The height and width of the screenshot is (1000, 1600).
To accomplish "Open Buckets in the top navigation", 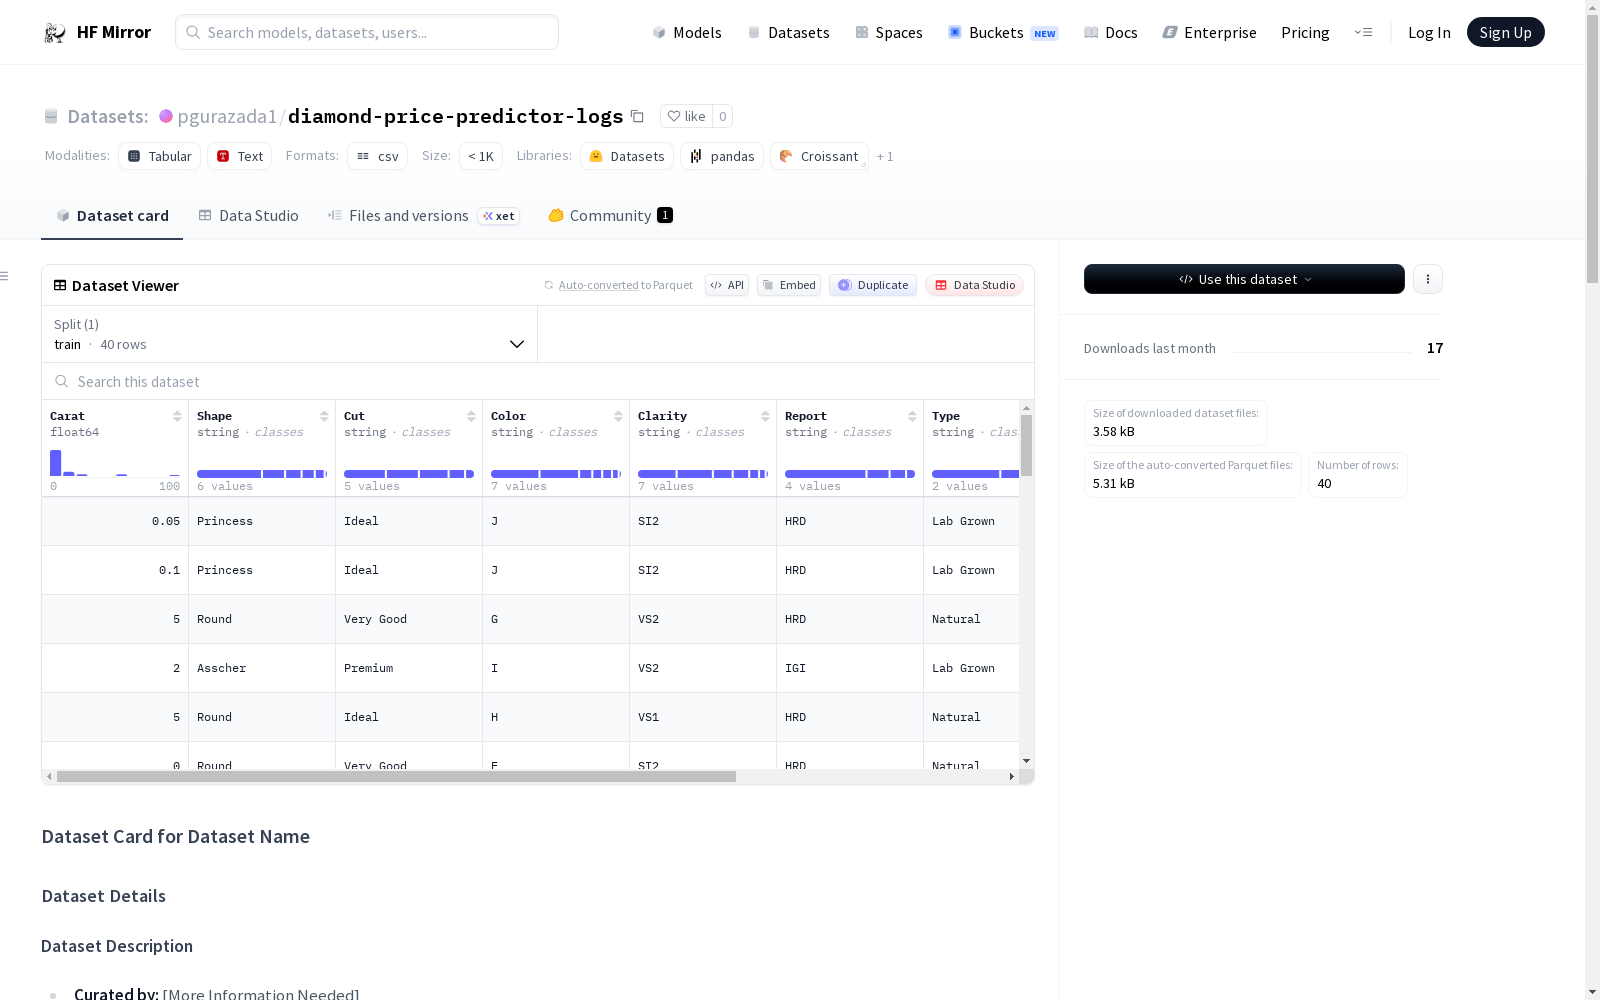I will (x=1003, y=33).
